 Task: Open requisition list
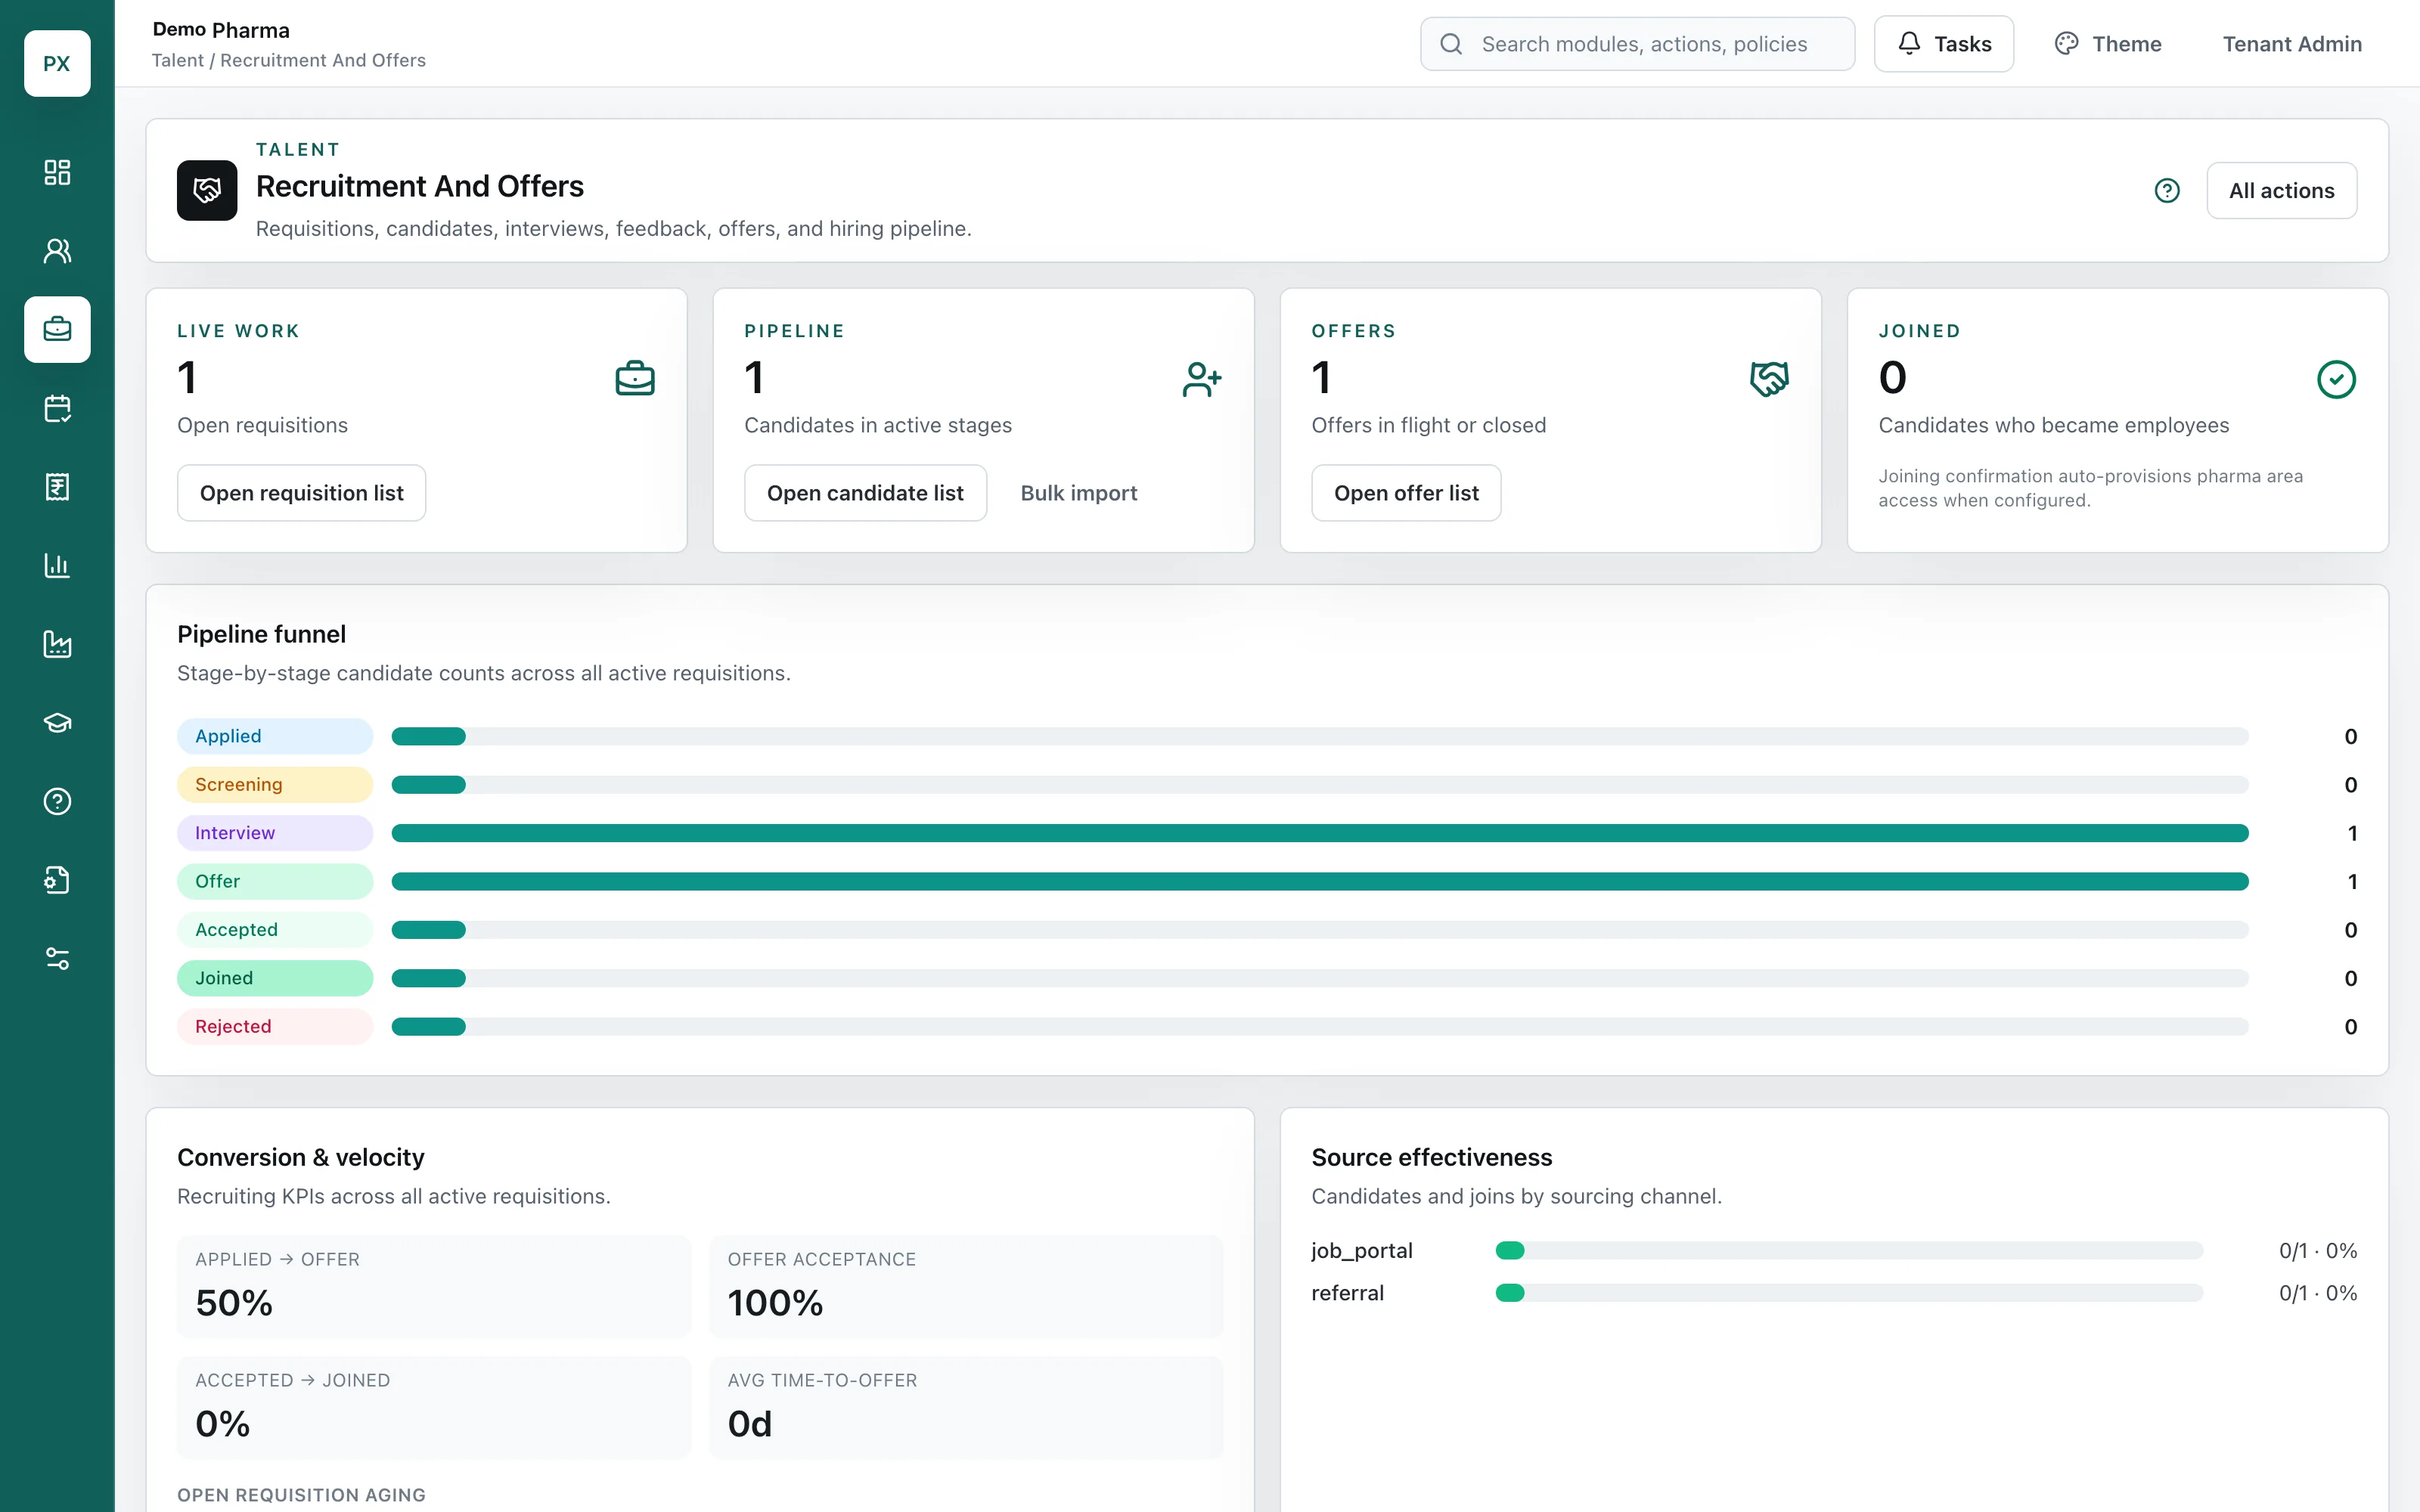(301, 493)
